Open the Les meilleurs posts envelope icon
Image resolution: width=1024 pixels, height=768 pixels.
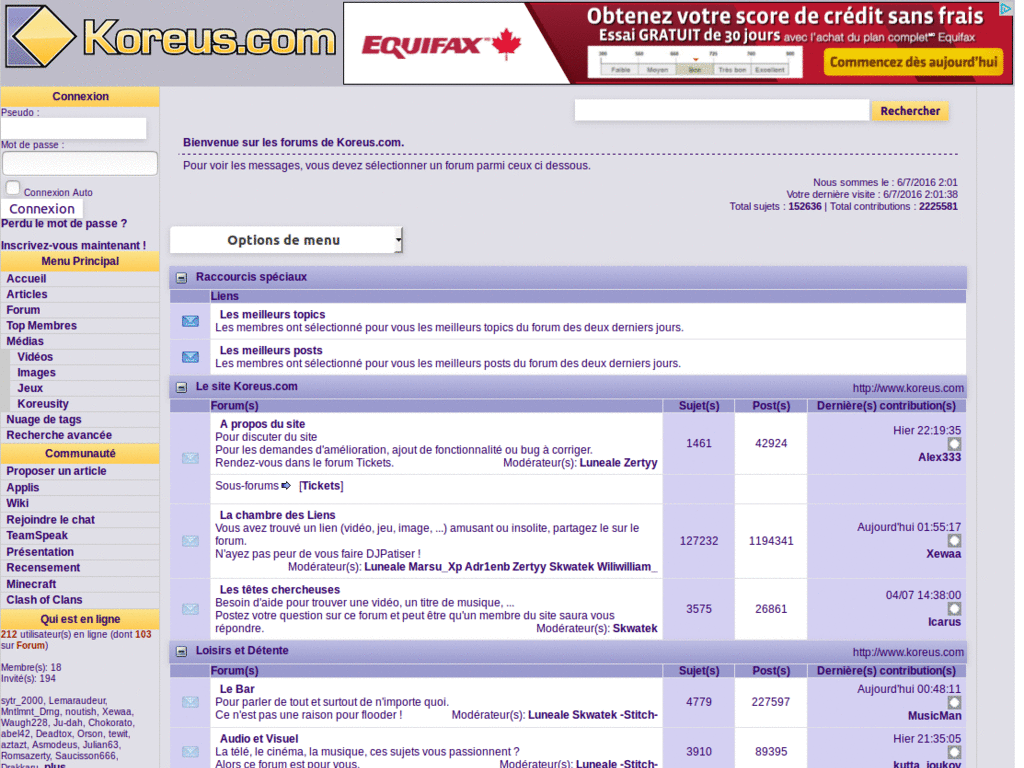point(190,357)
